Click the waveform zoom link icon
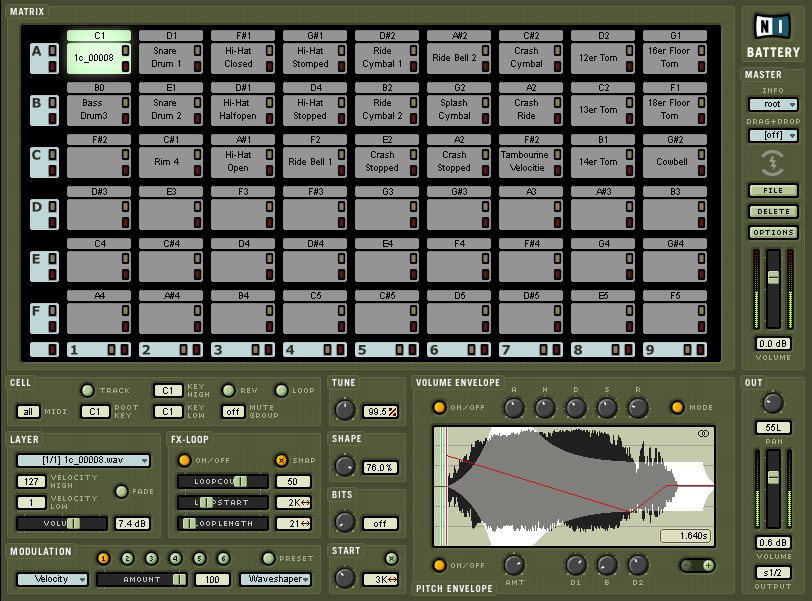Image resolution: width=812 pixels, height=601 pixels. coord(703,434)
